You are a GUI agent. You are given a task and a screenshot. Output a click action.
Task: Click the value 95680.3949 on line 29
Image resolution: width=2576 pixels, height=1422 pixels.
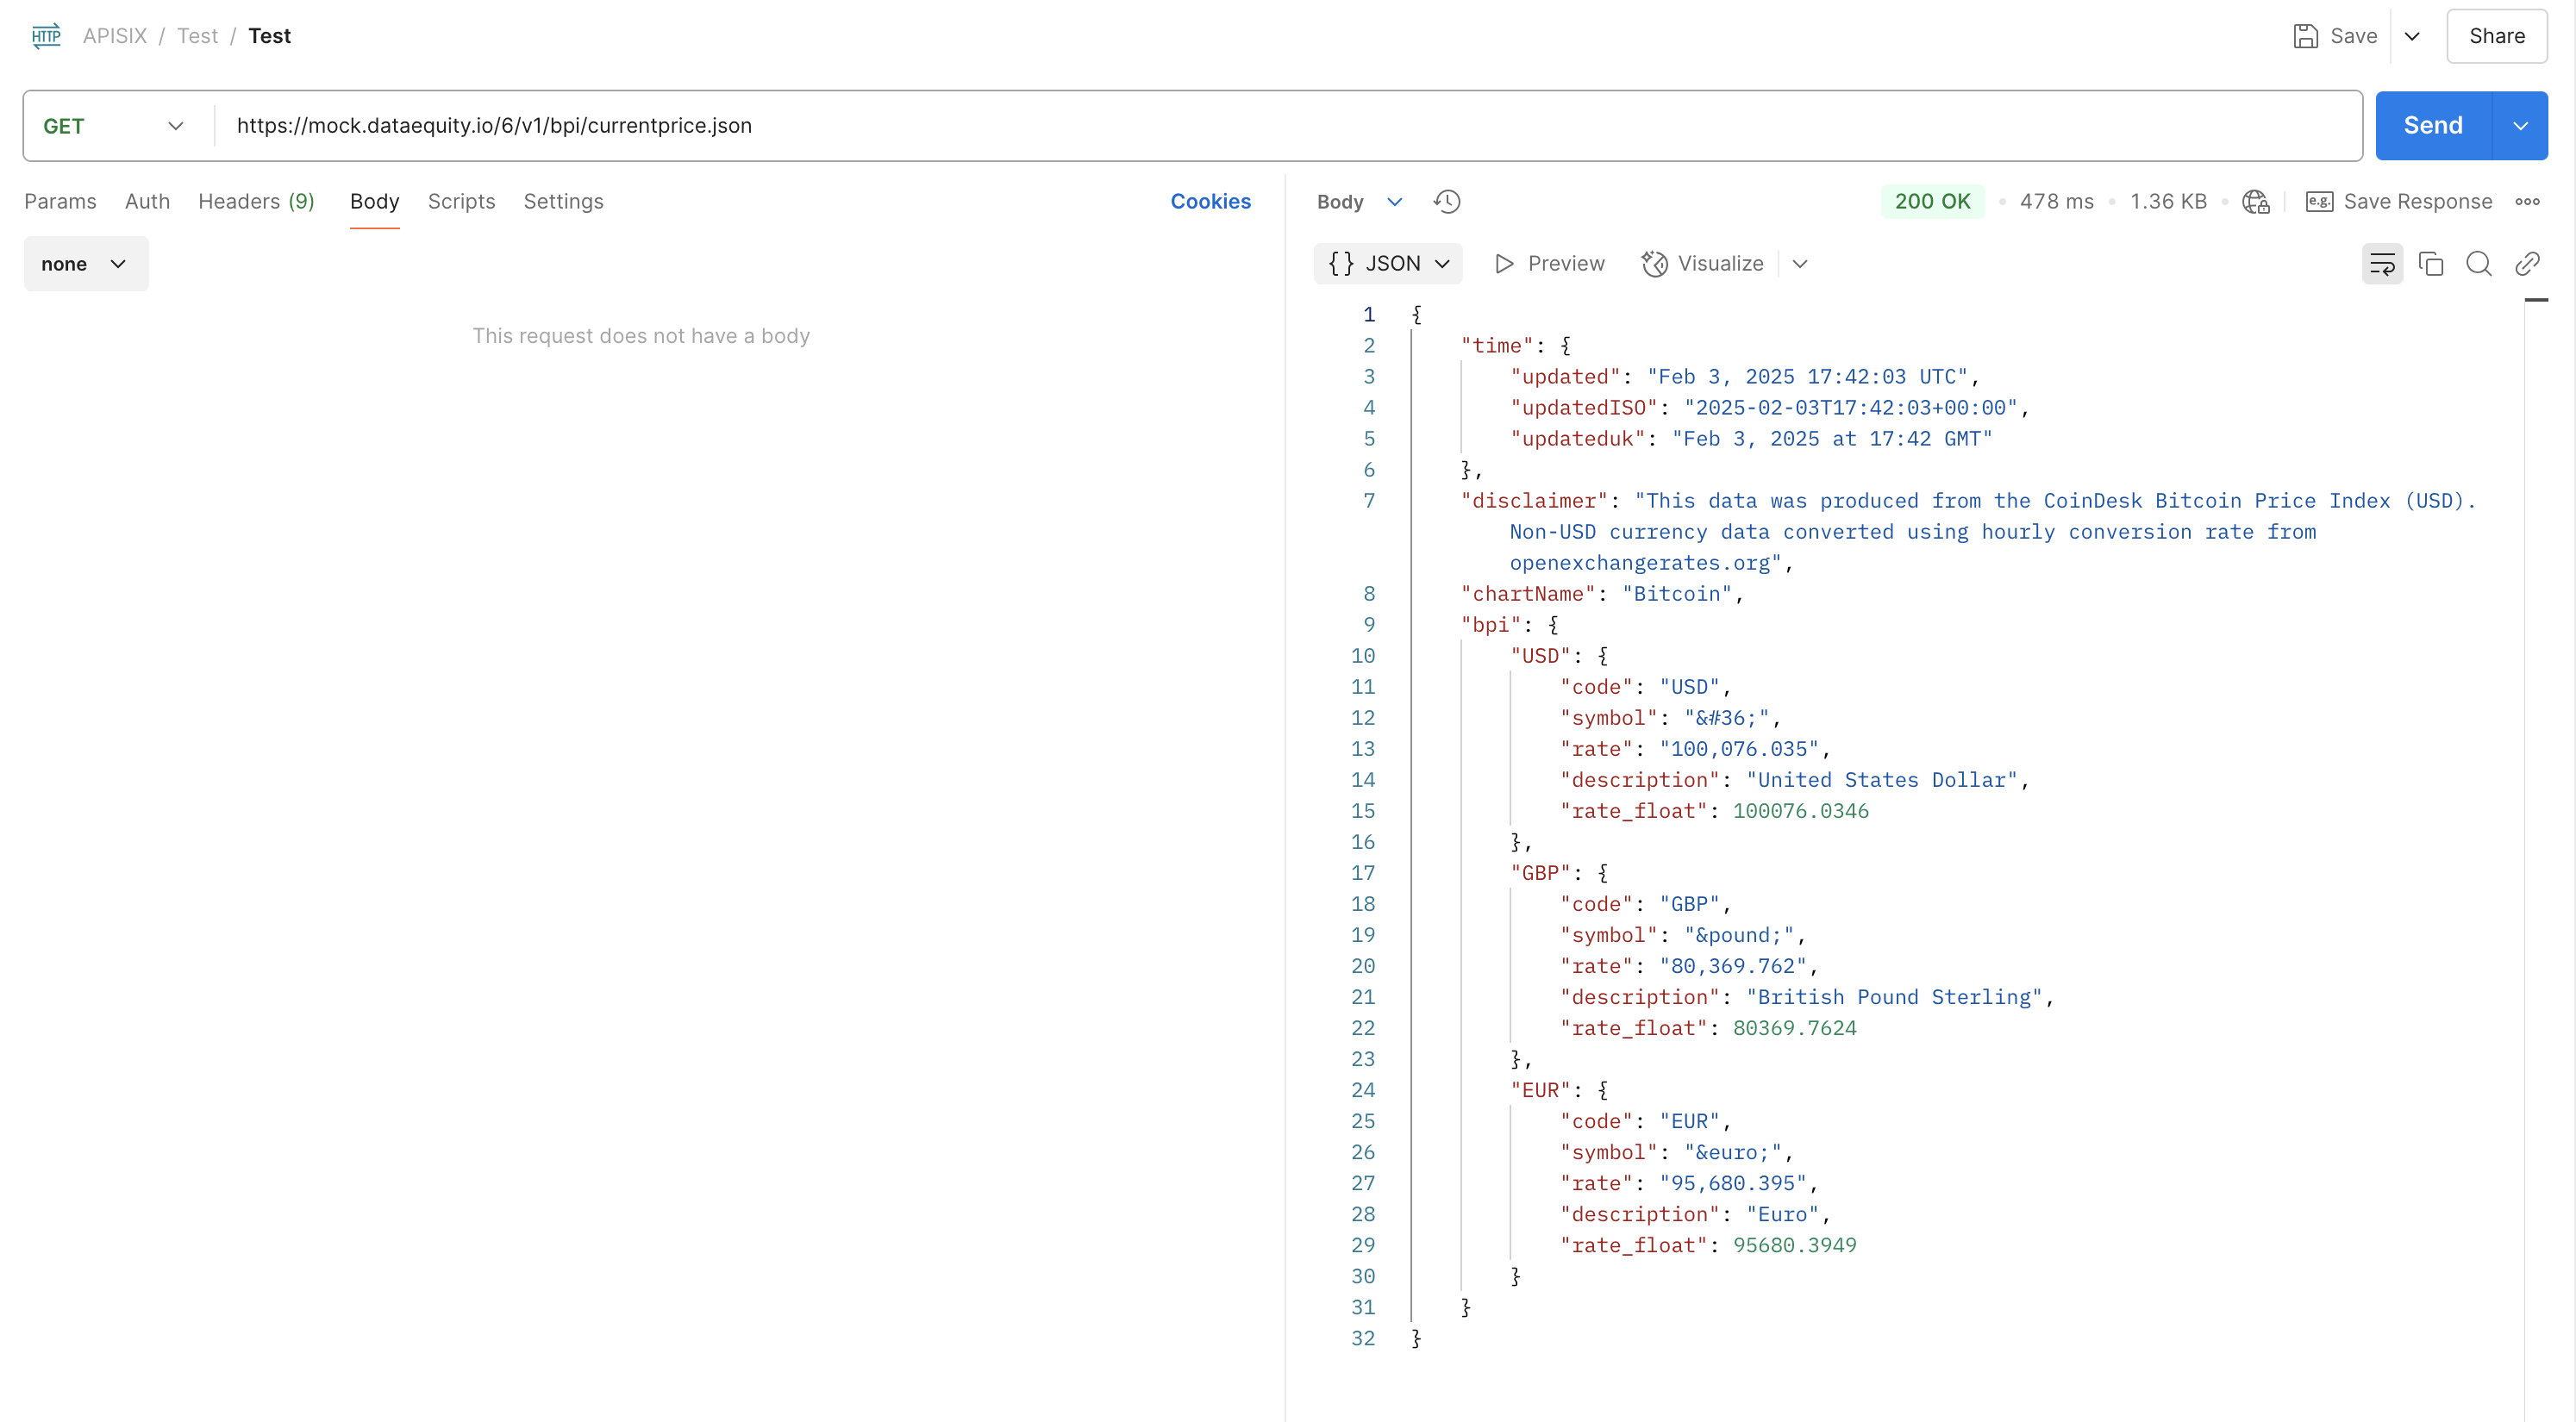(x=1794, y=1245)
